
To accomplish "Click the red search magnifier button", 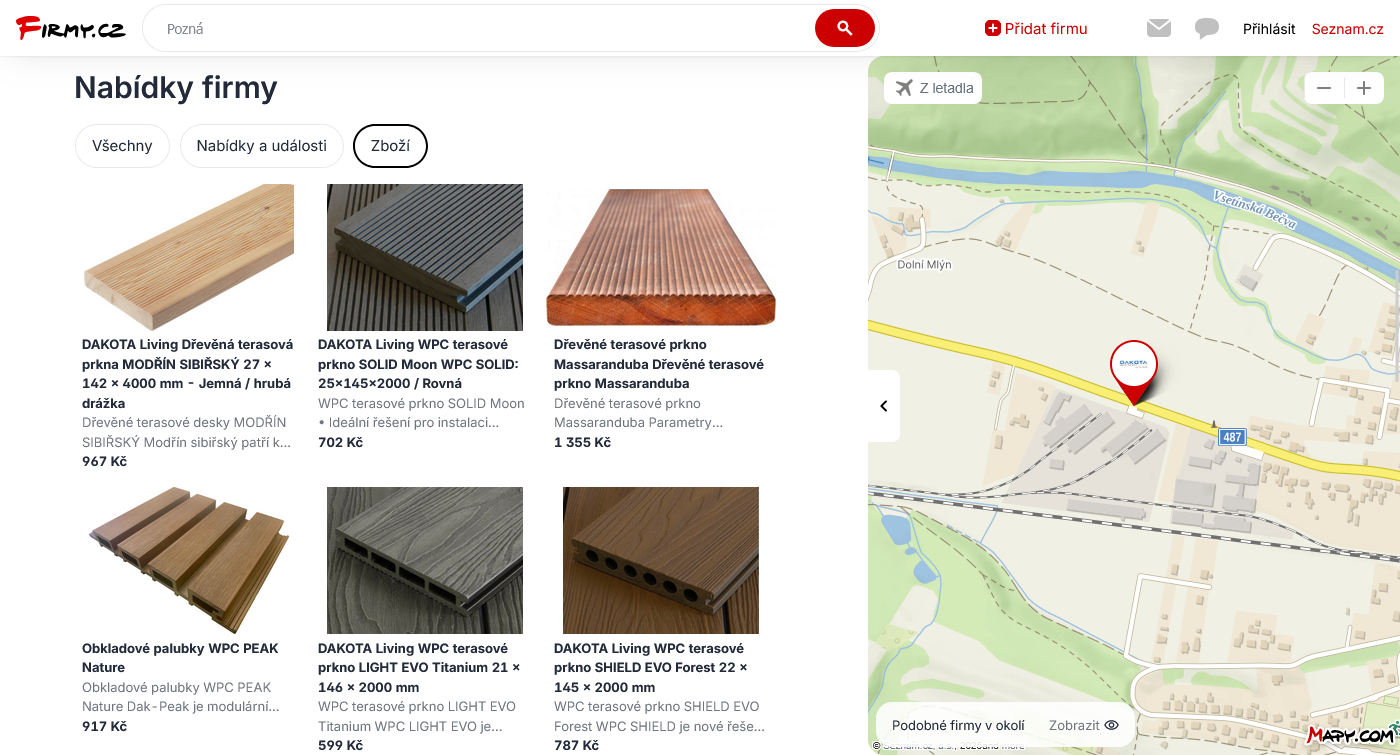I will 845,28.
